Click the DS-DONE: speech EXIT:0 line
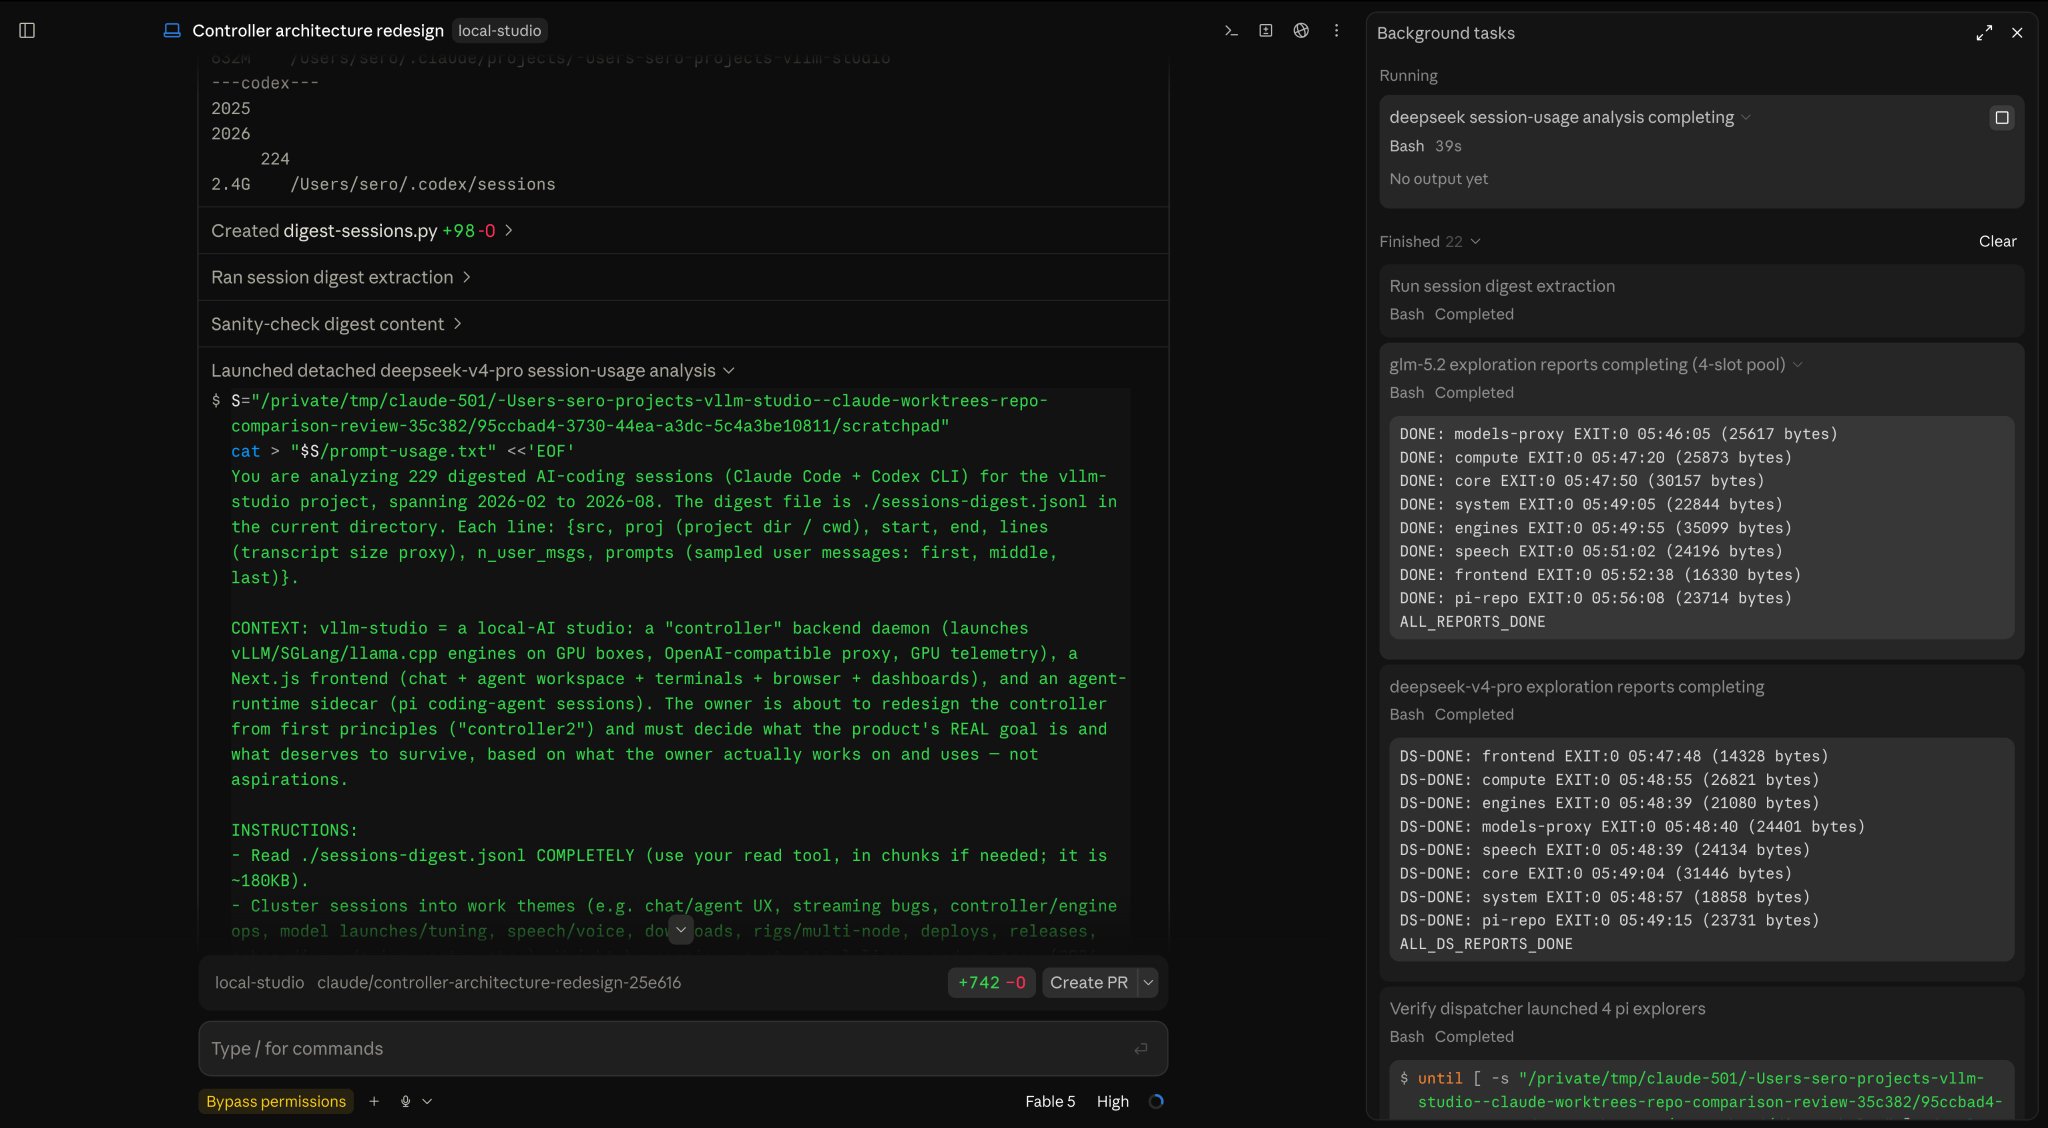2048x1128 pixels. (1604, 850)
